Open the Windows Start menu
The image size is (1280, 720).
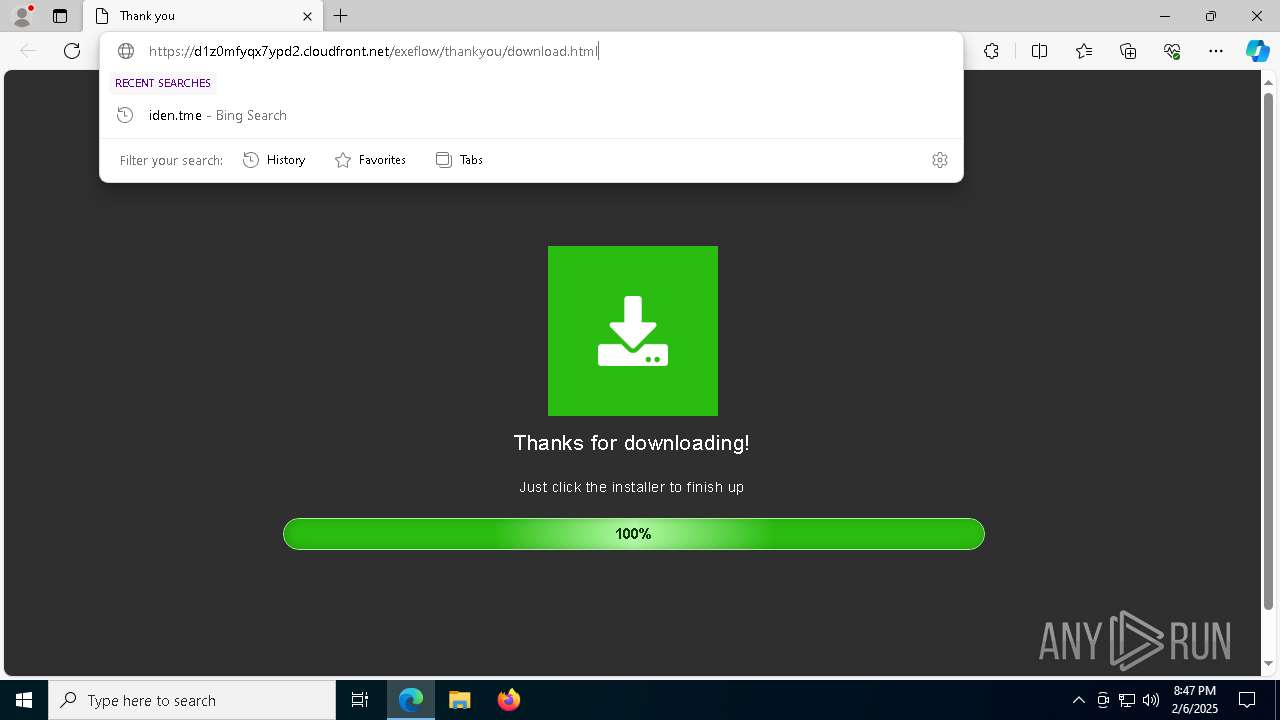(24, 700)
